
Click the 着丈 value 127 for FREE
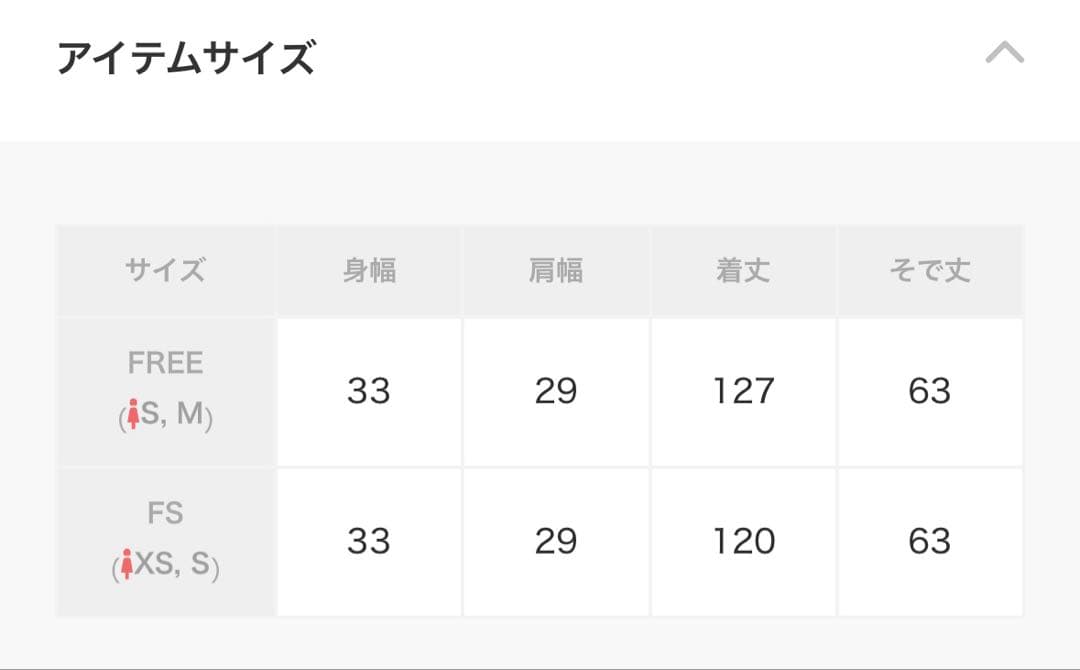(x=745, y=392)
